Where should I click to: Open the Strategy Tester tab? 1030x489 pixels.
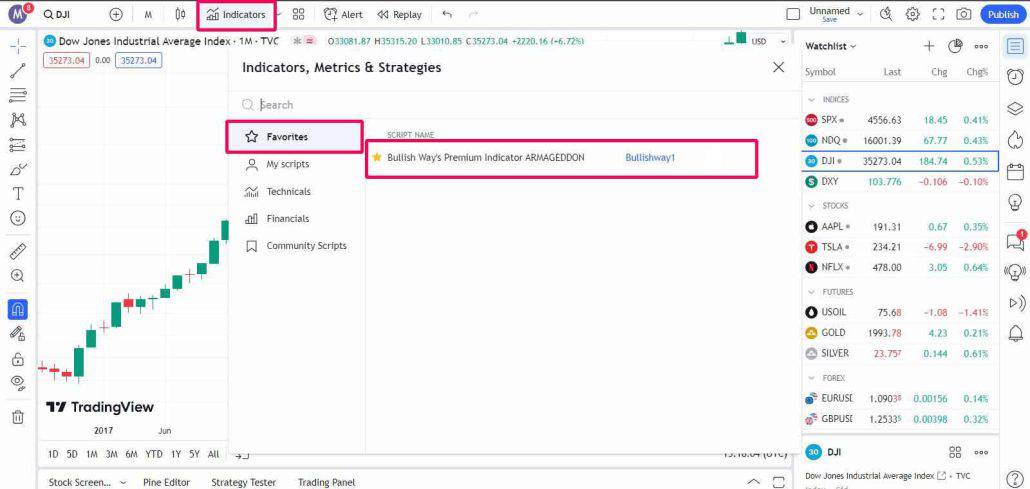coord(243,482)
